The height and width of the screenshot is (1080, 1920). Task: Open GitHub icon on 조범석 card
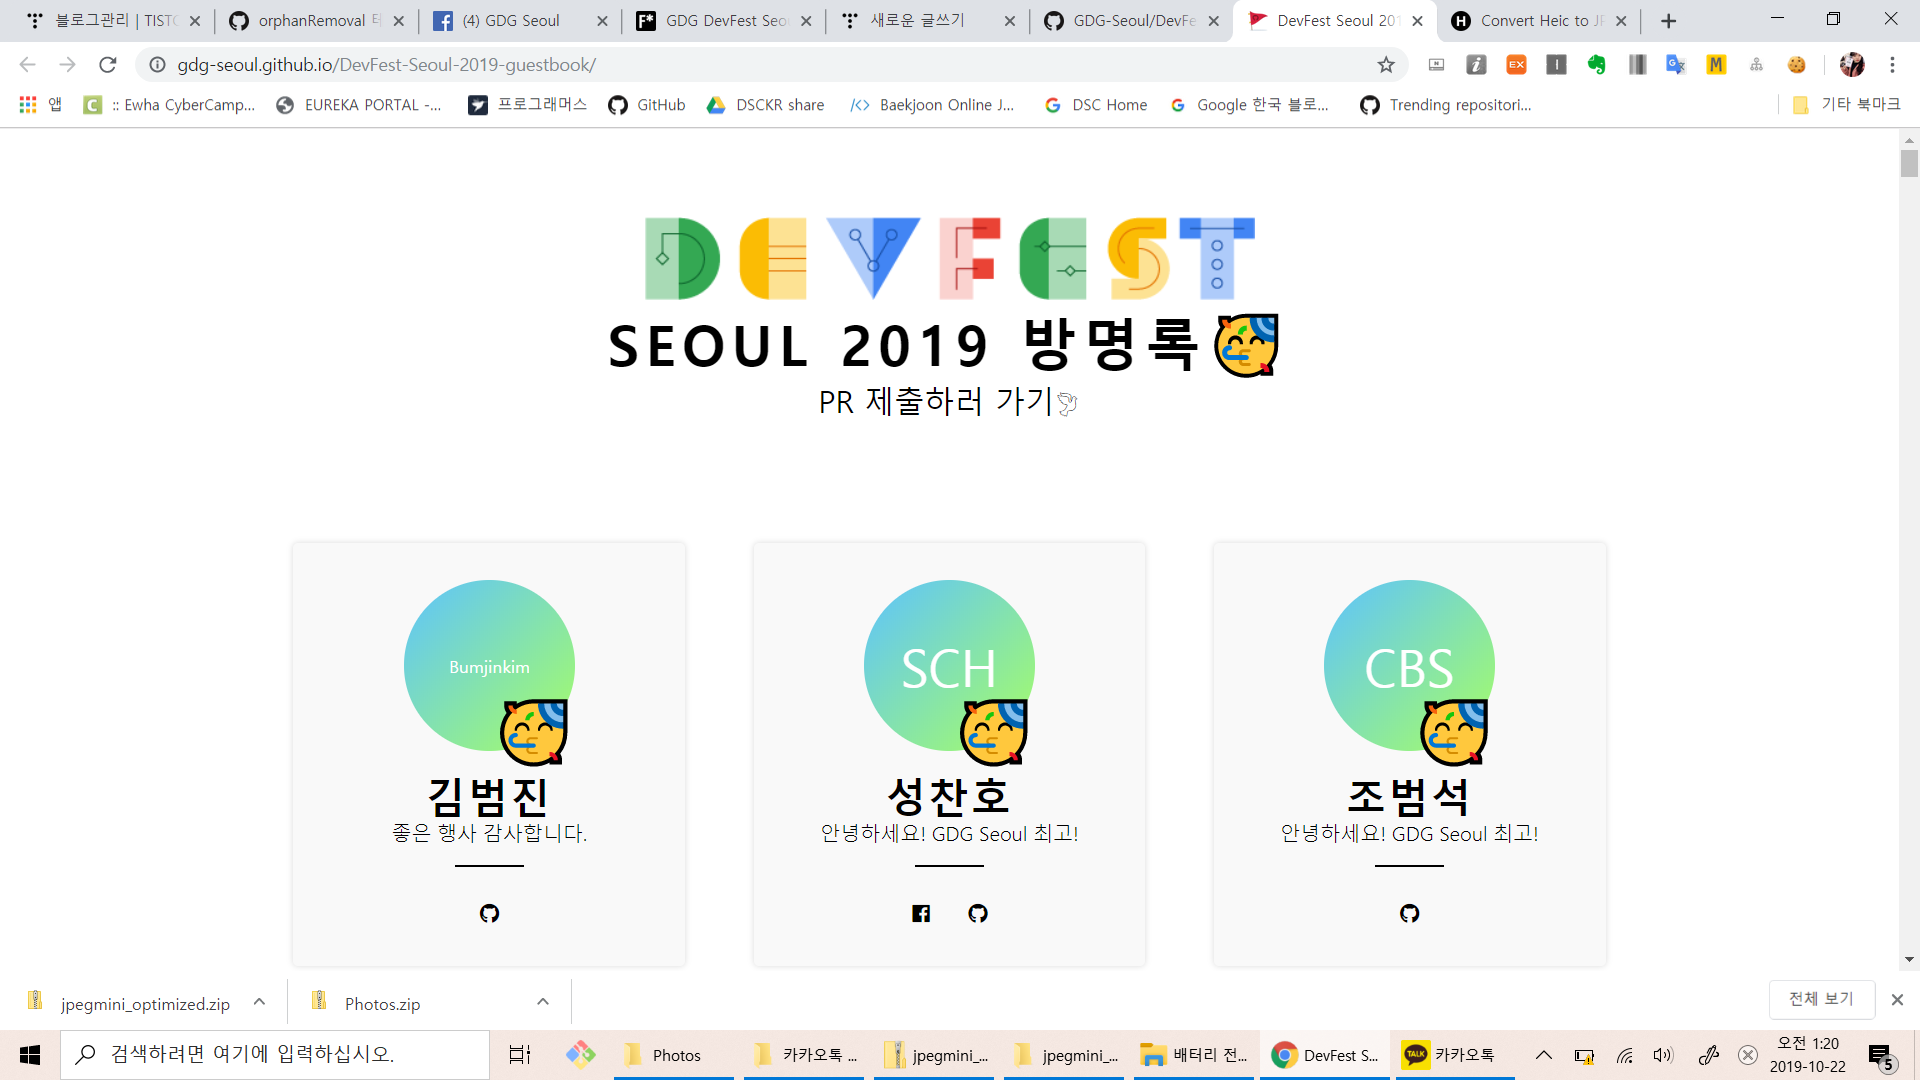coord(1409,913)
